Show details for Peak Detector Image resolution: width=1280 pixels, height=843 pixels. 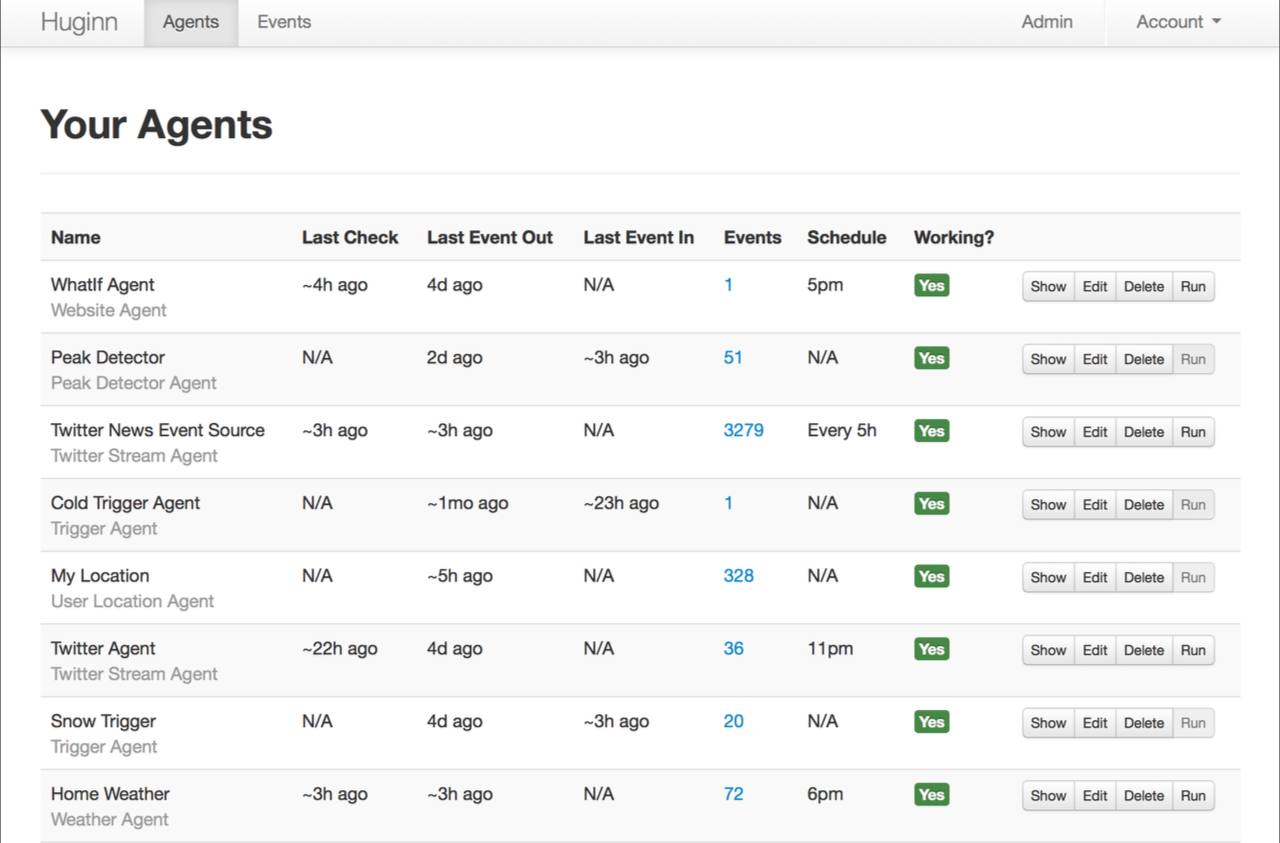tap(1048, 359)
